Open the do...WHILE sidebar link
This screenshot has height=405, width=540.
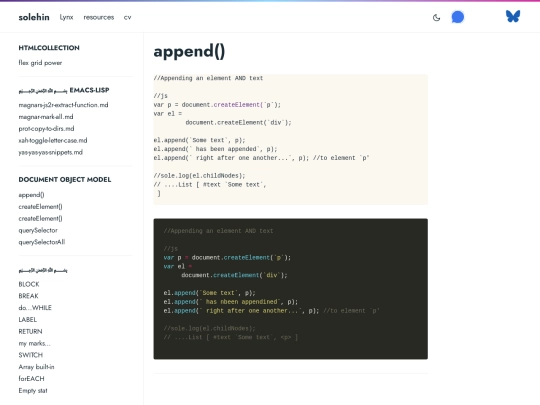point(35,308)
